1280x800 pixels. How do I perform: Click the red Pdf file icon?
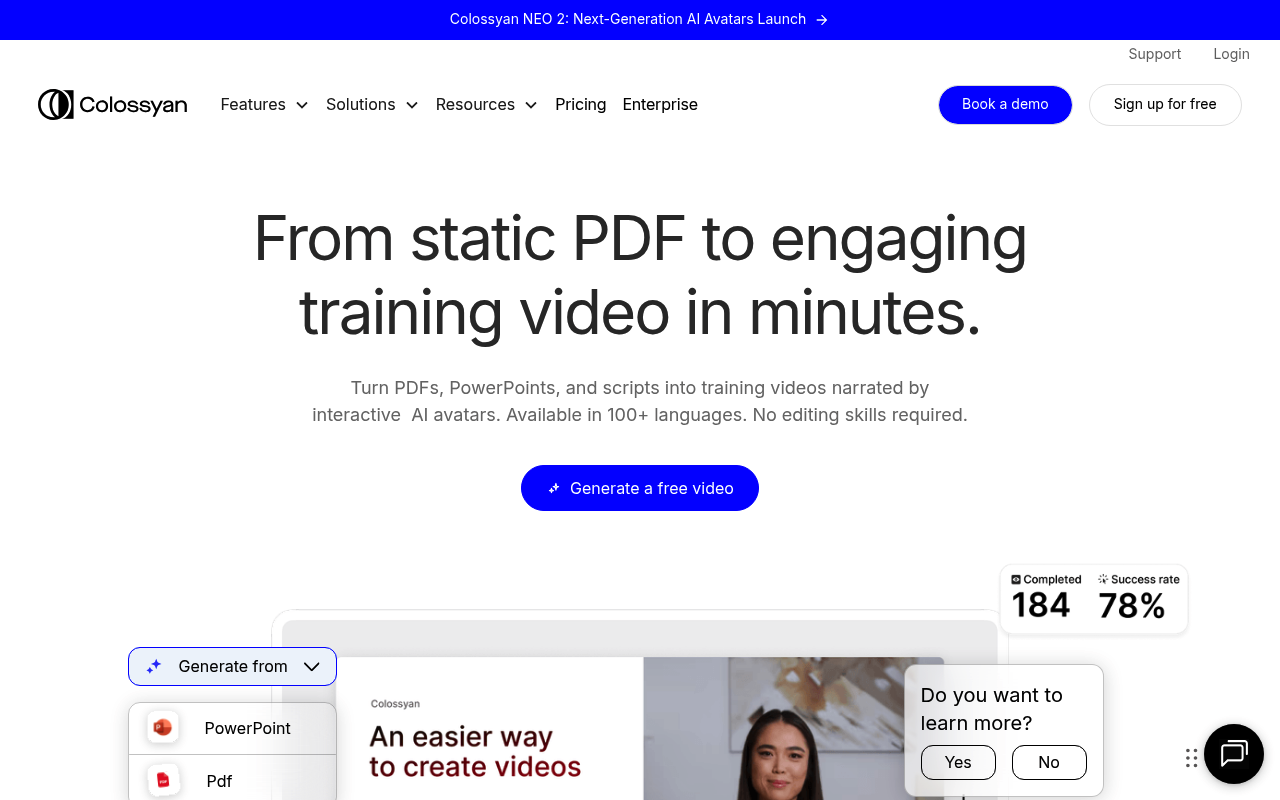tap(163, 780)
